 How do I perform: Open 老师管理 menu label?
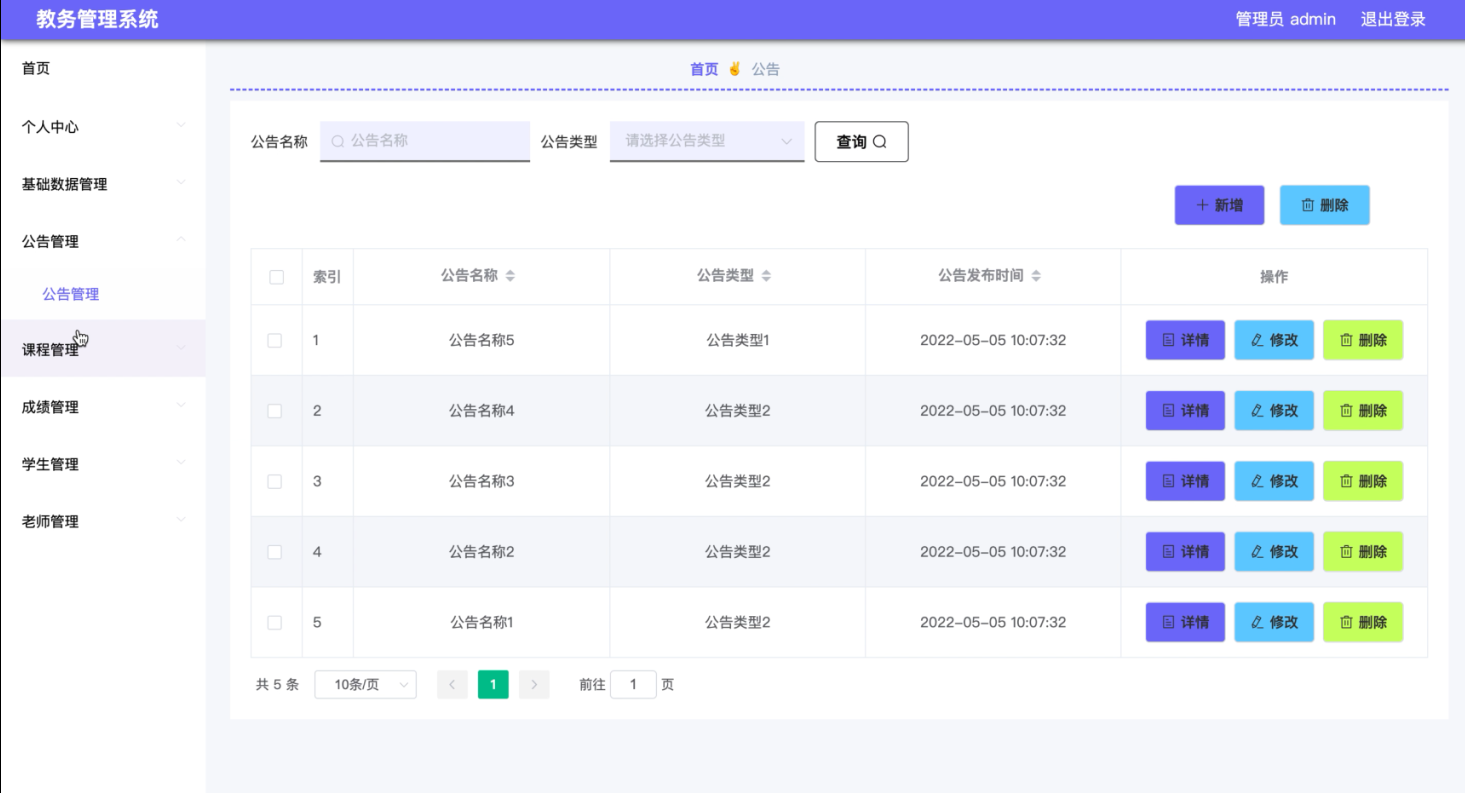[50, 521]
